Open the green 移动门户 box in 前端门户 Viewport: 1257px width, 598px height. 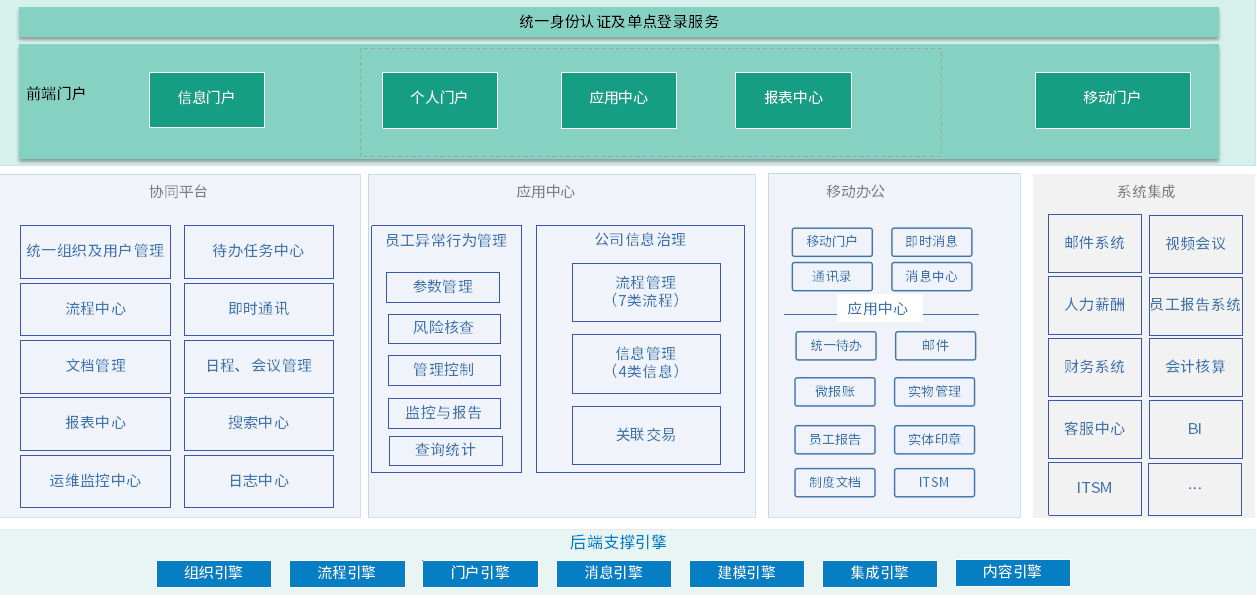tap(1113, 100)
